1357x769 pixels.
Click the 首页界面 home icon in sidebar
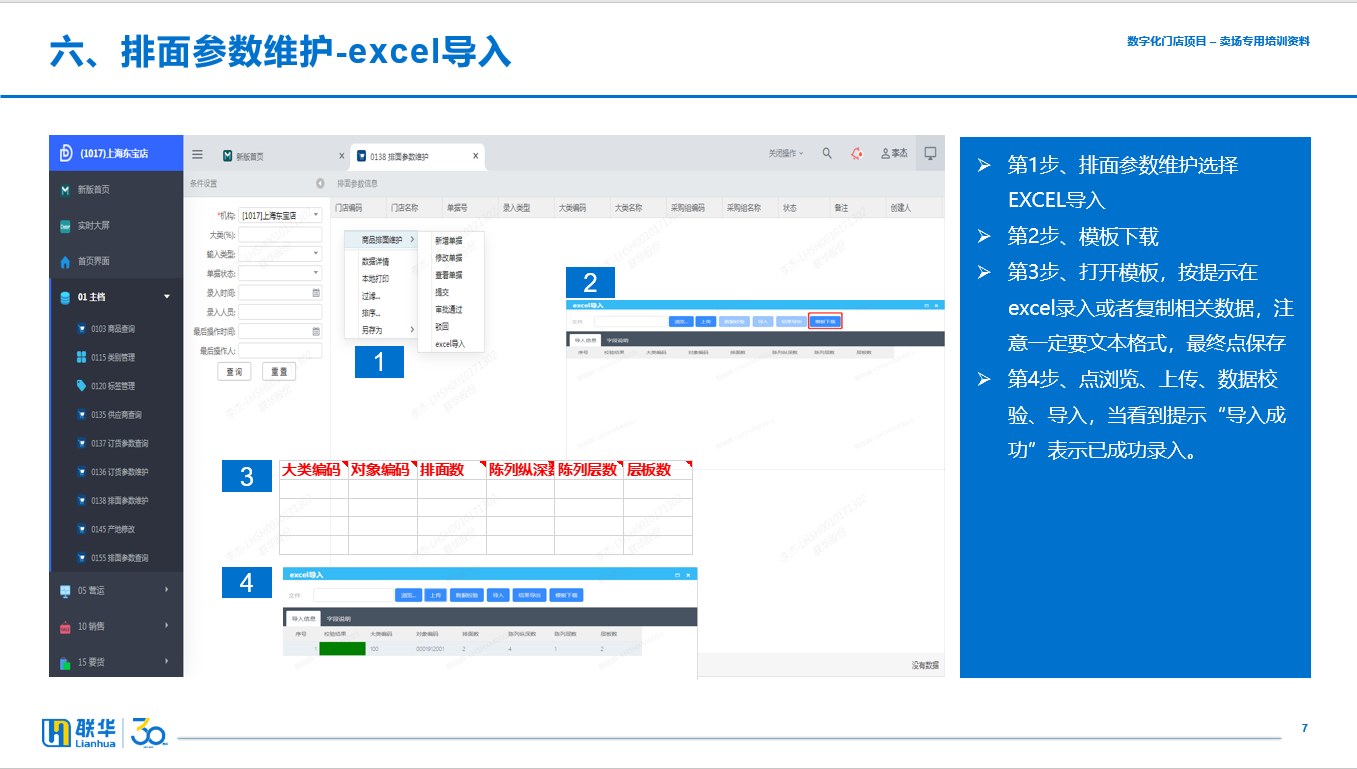tap(66, 262)
